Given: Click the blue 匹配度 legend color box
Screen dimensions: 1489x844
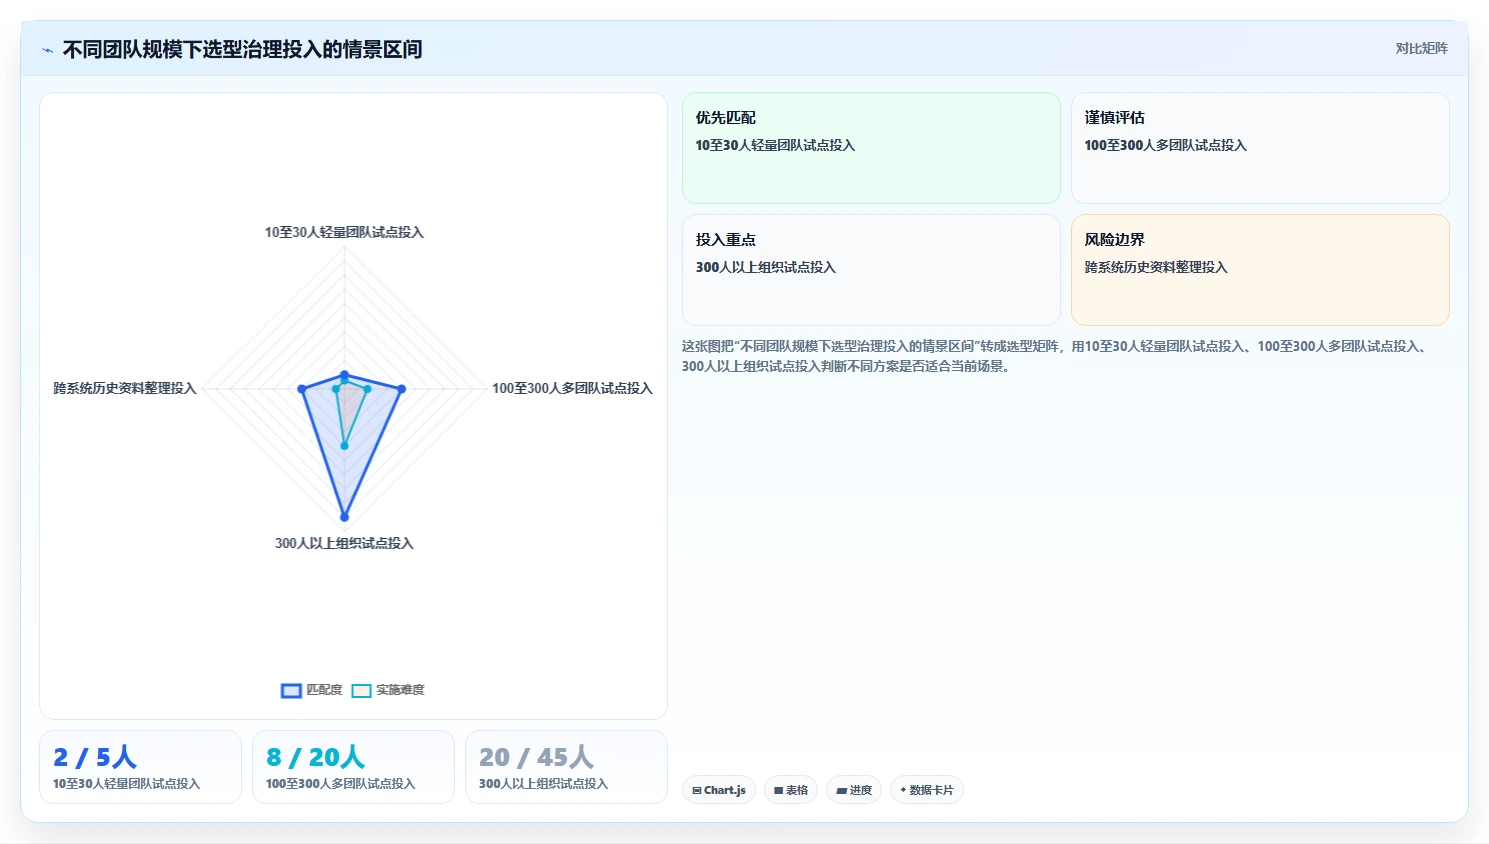Looking at the screenshot, I should (x=291, y=691).
